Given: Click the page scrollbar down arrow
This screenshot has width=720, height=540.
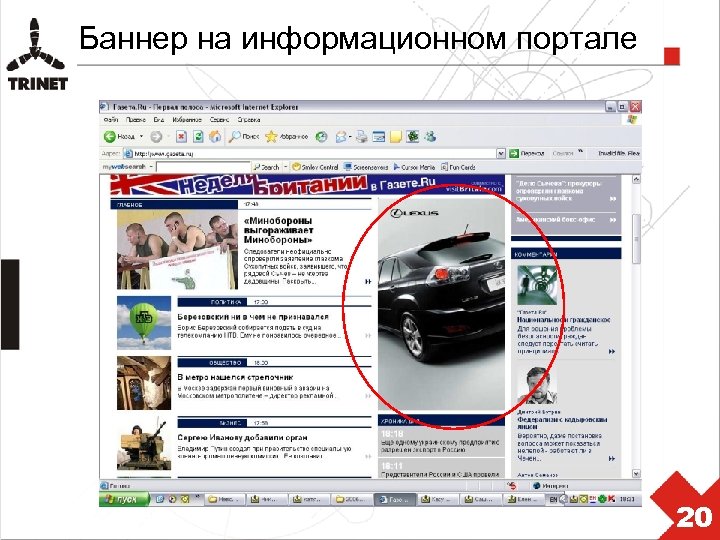Looking at the screenshot, I should click(636, 473).
